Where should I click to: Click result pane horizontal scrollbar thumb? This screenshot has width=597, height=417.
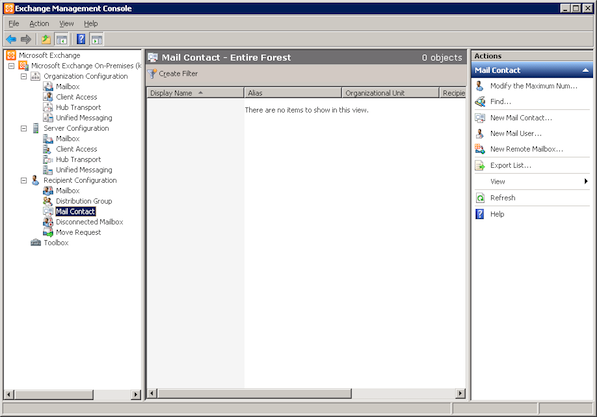click(x=255, y=393)
